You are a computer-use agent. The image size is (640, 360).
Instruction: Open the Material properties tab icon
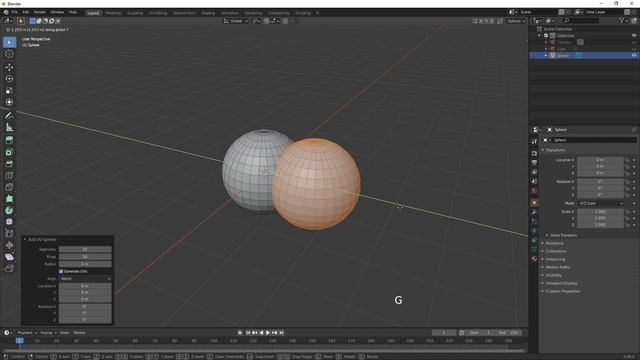(534, 258)
